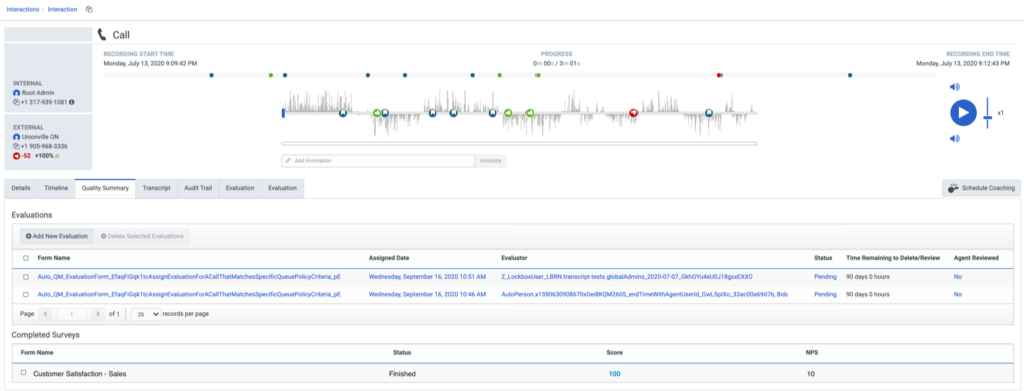Click the phone icon next to Call
Image resolution: width=1024 pixels, height=391 pixels.
(x=102, y=35)
